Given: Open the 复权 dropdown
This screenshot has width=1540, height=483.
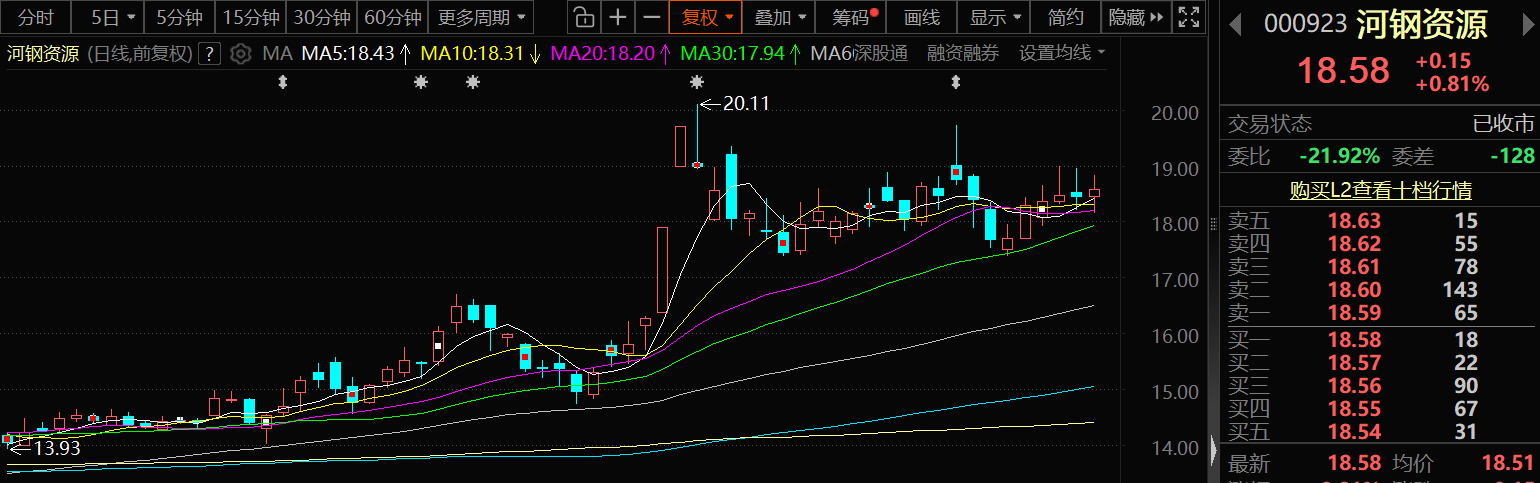Looking at the screenshot, I should 708,17.
